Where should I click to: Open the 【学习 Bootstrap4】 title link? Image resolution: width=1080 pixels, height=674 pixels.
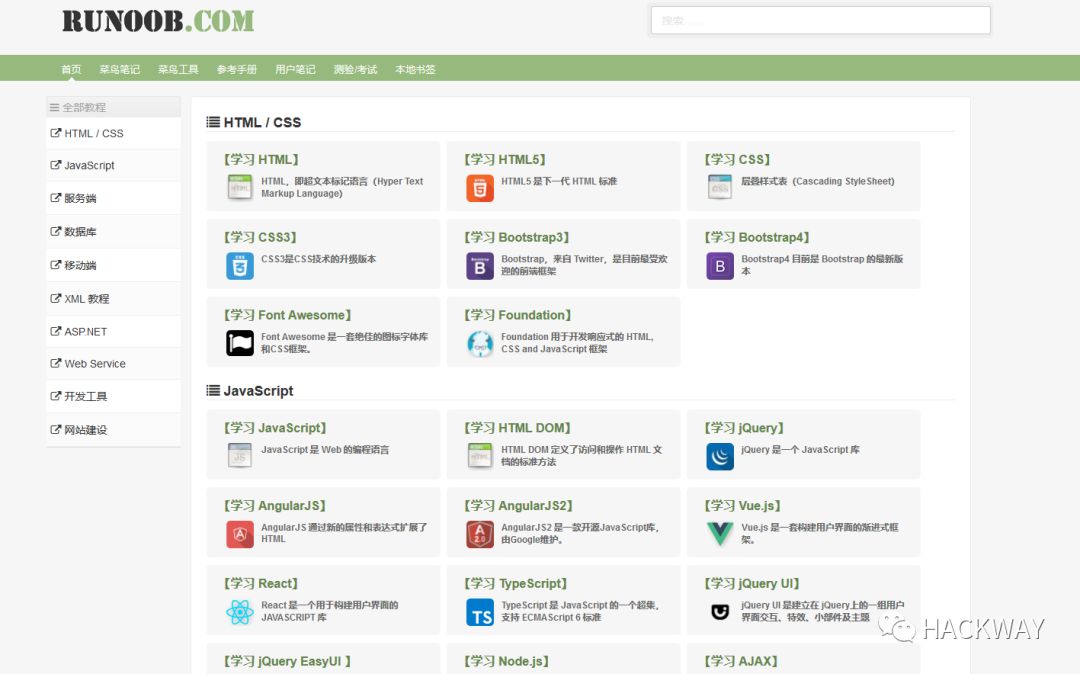tap(757, 237)
